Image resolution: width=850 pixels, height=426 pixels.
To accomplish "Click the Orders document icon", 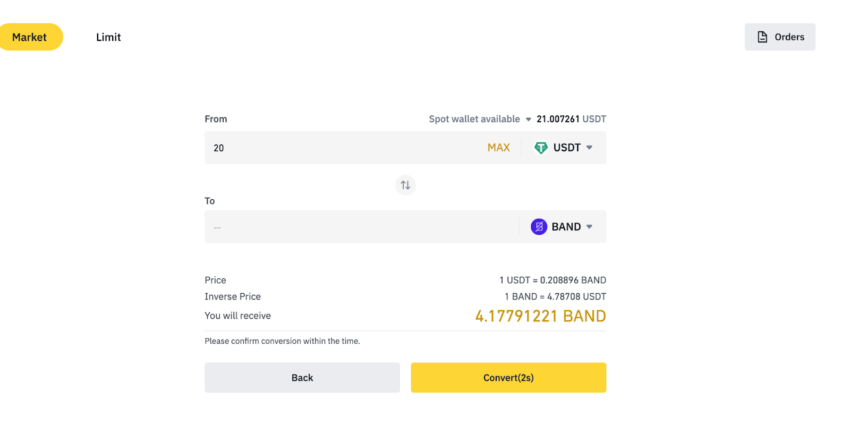I will pos(763,37).
